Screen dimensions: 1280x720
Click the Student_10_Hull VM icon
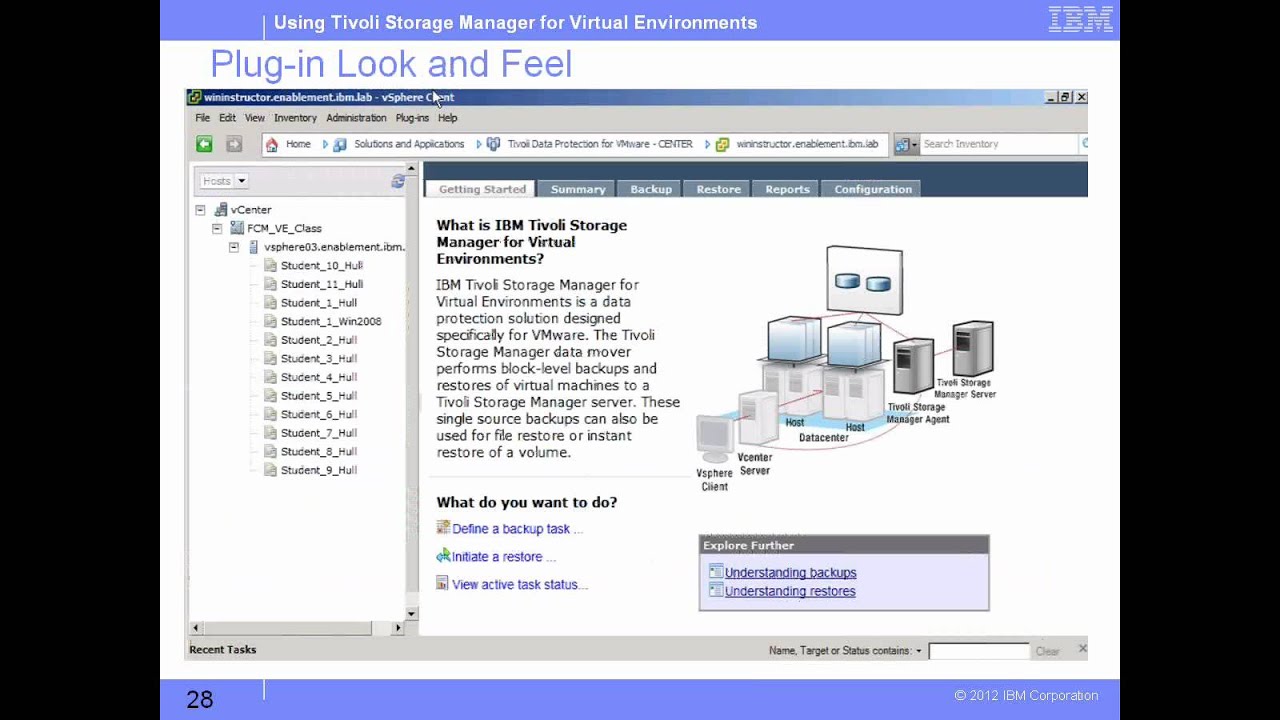pyautogui.click(x=270, y=265)
